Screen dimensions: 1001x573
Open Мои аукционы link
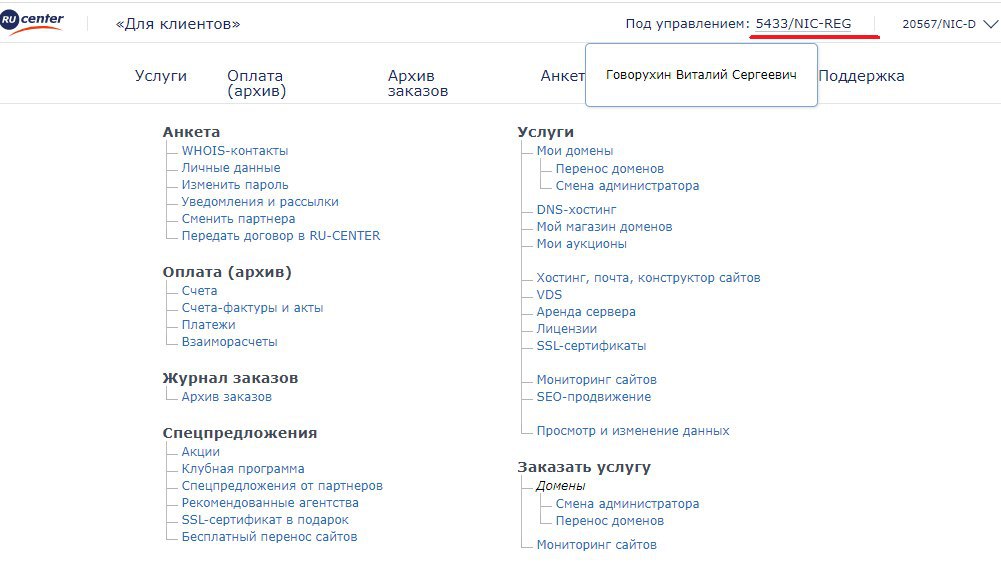click(582, 244)
